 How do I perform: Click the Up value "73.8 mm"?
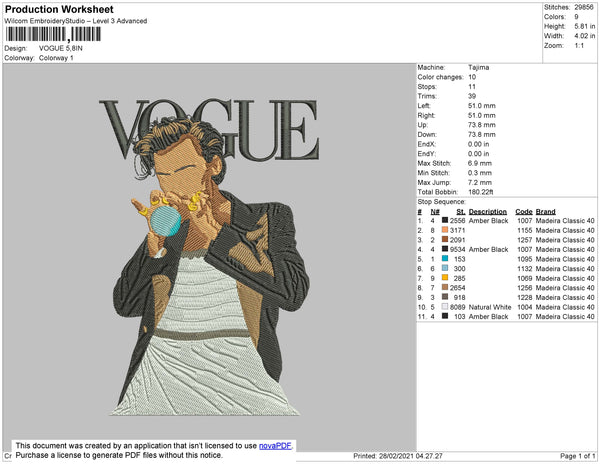click(481, 125)
